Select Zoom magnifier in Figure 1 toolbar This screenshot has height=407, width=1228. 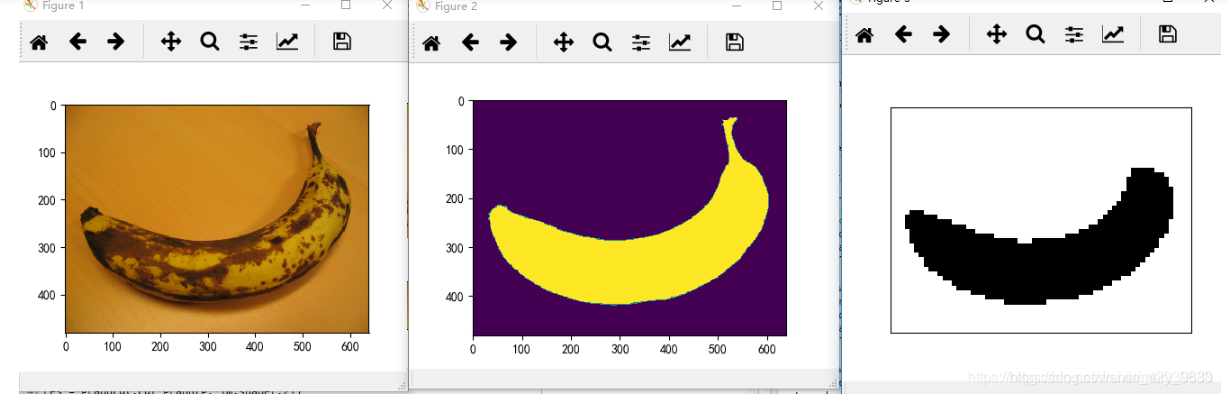(210, 42)
